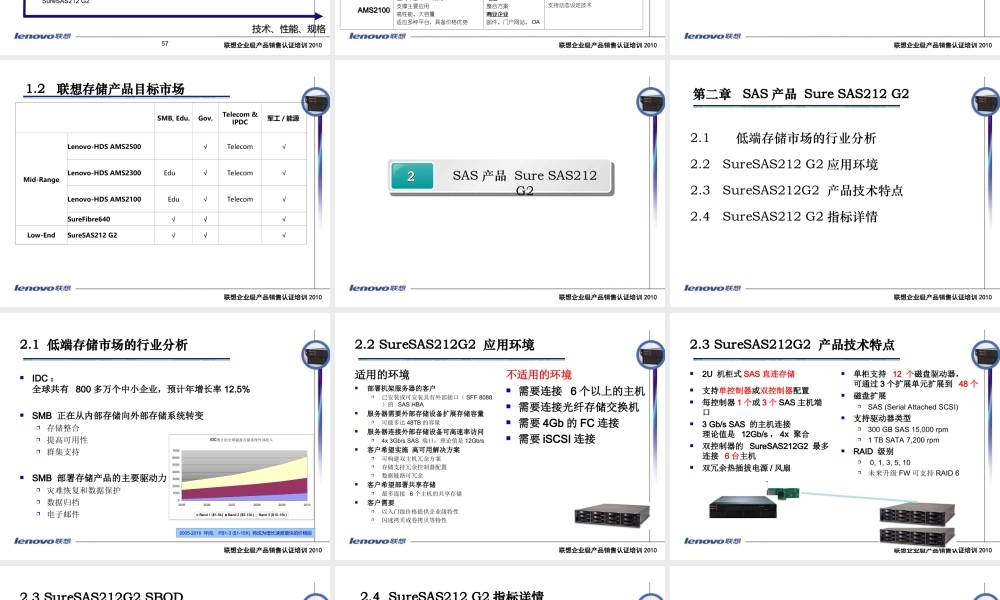Viewport: 1000px width, 600px height.
Task: Click the sub-bullet 电子邮件
Action: click(63, 515)
